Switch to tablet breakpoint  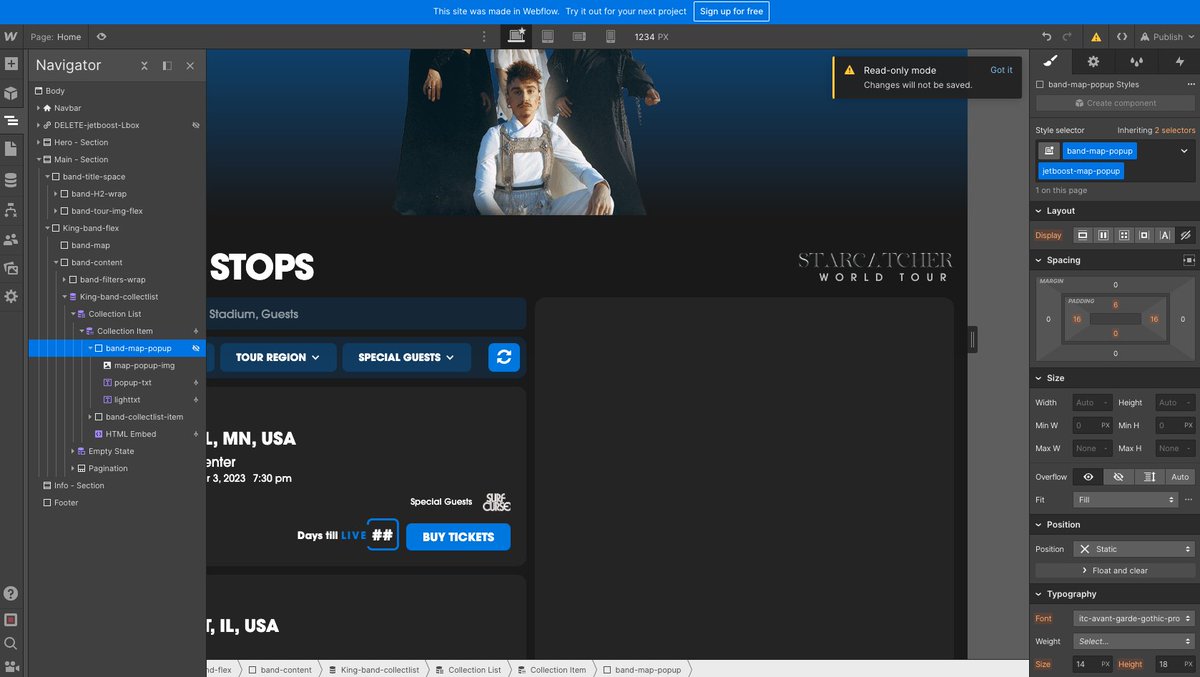pos(548,36)
